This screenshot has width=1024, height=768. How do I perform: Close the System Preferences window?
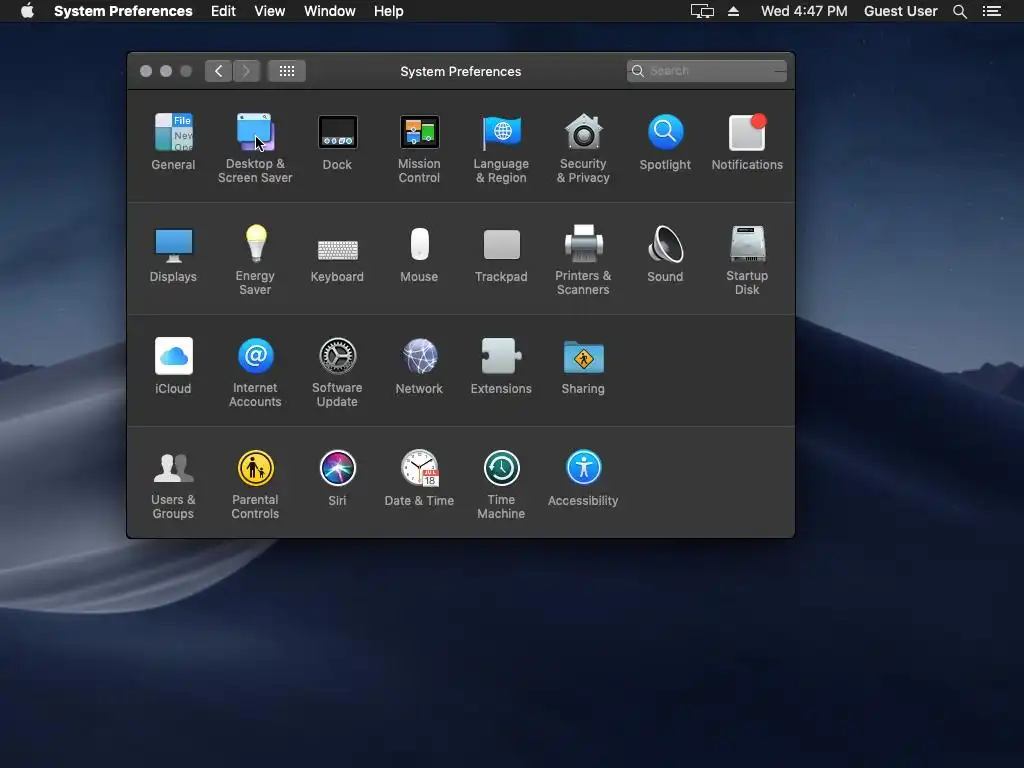tap(146, 71)
